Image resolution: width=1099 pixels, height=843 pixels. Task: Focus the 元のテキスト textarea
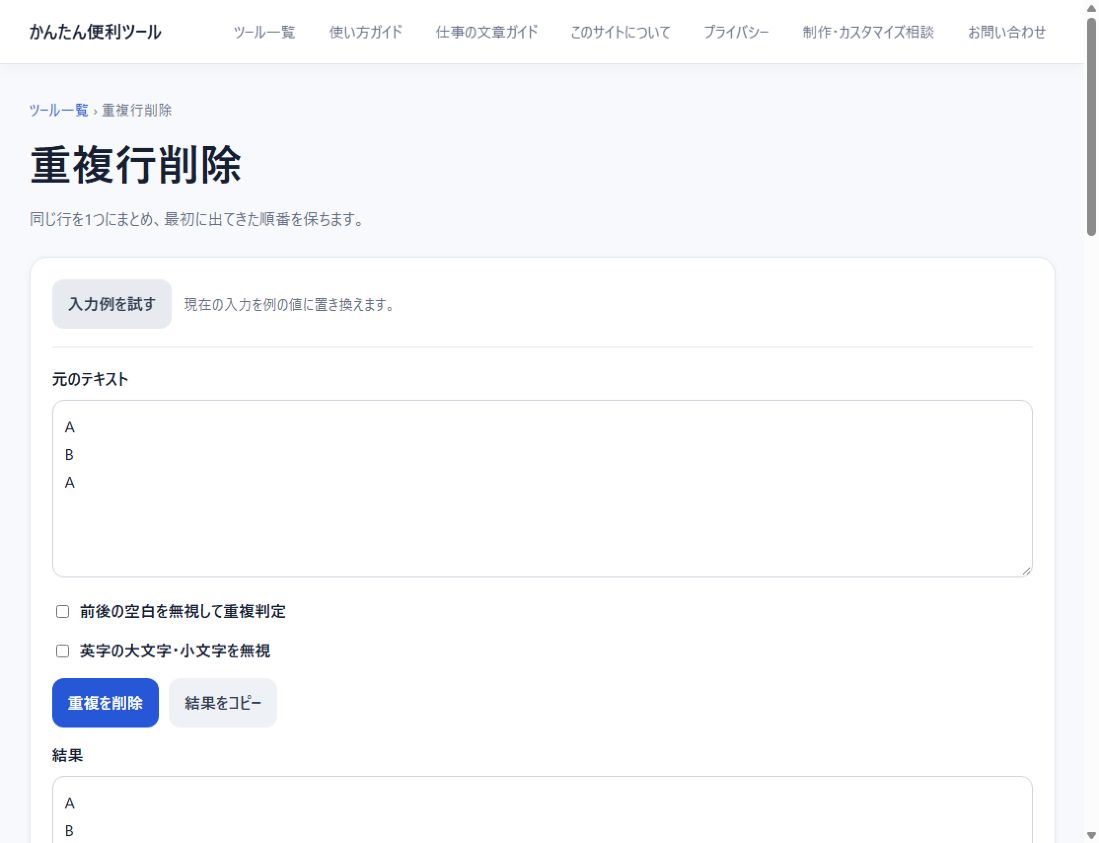coord(542,488)
